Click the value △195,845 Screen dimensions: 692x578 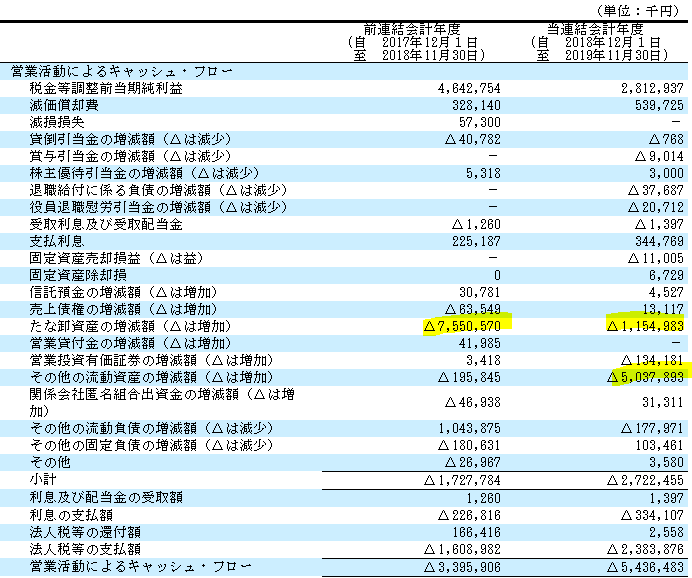click(469, 377)
